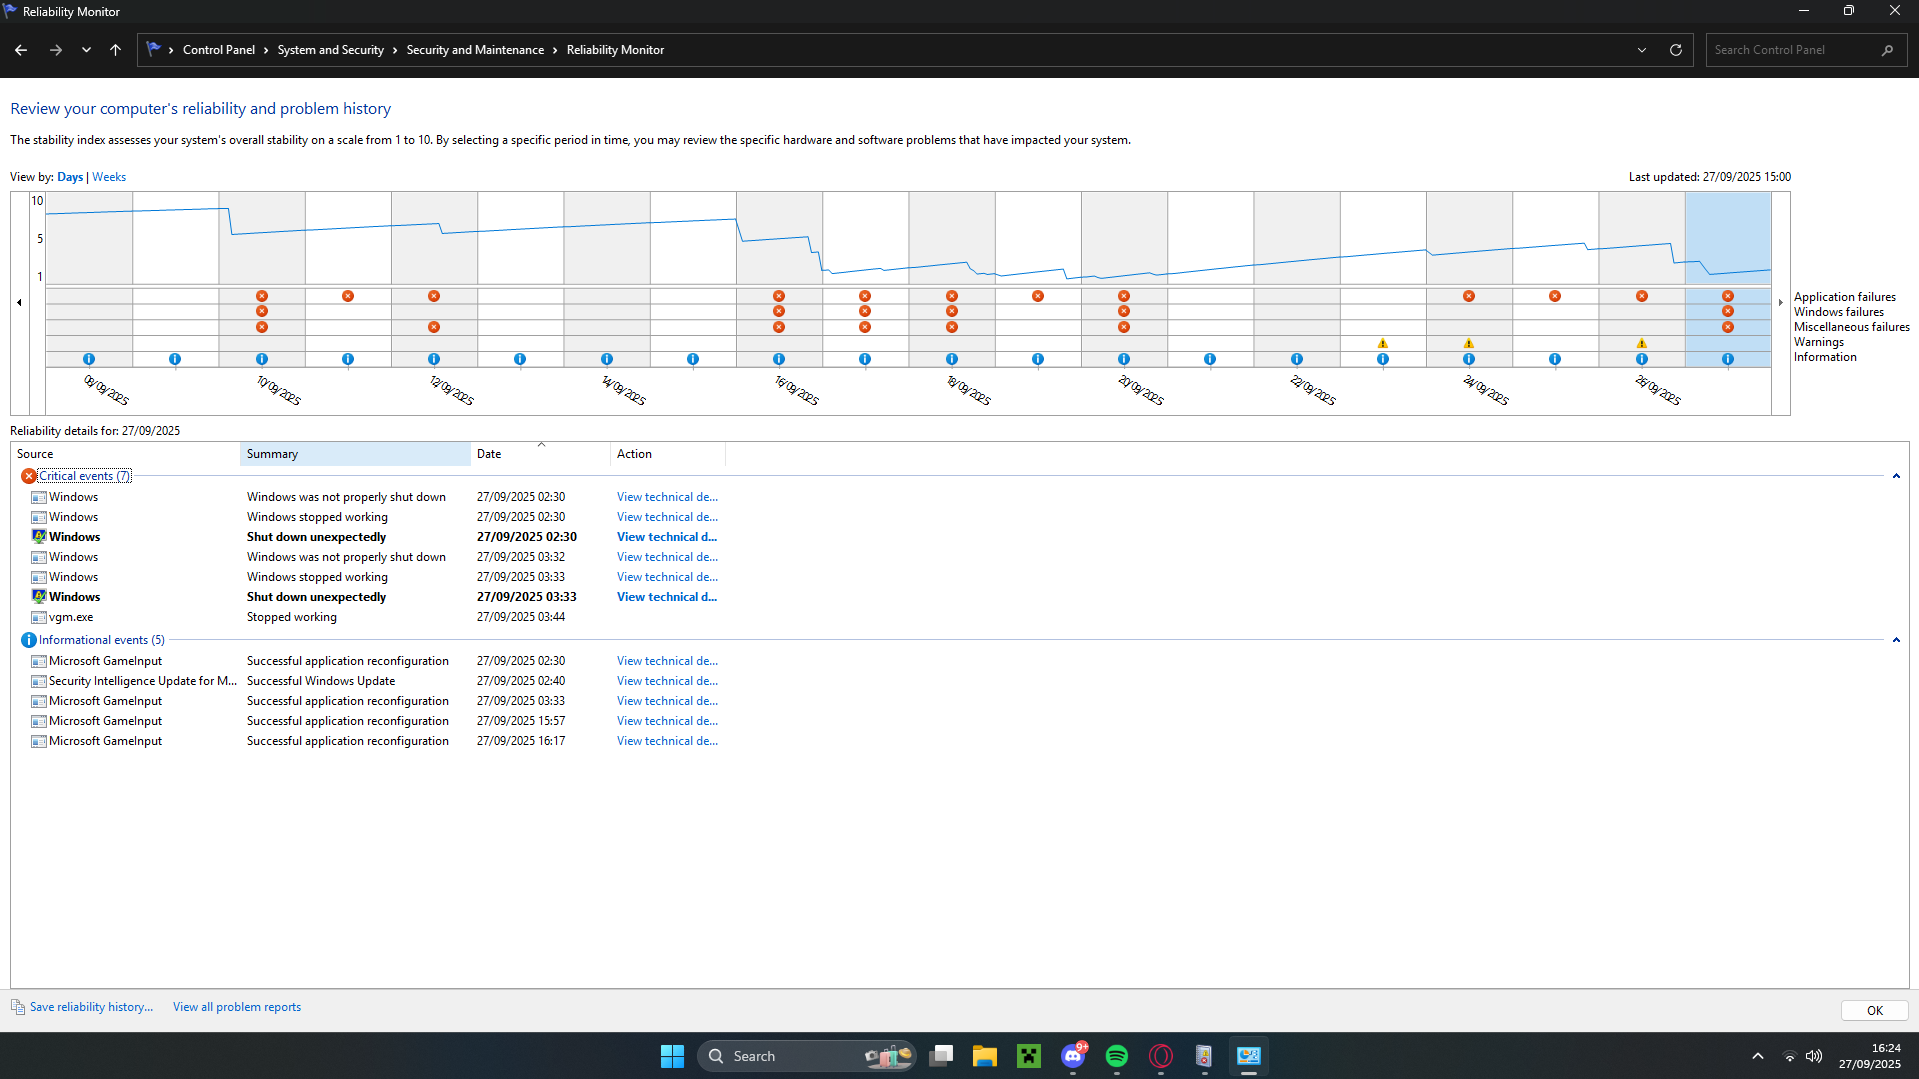Open Task View from the taskbar
Viewport: 1919px width, 1079px height.
941,1056
